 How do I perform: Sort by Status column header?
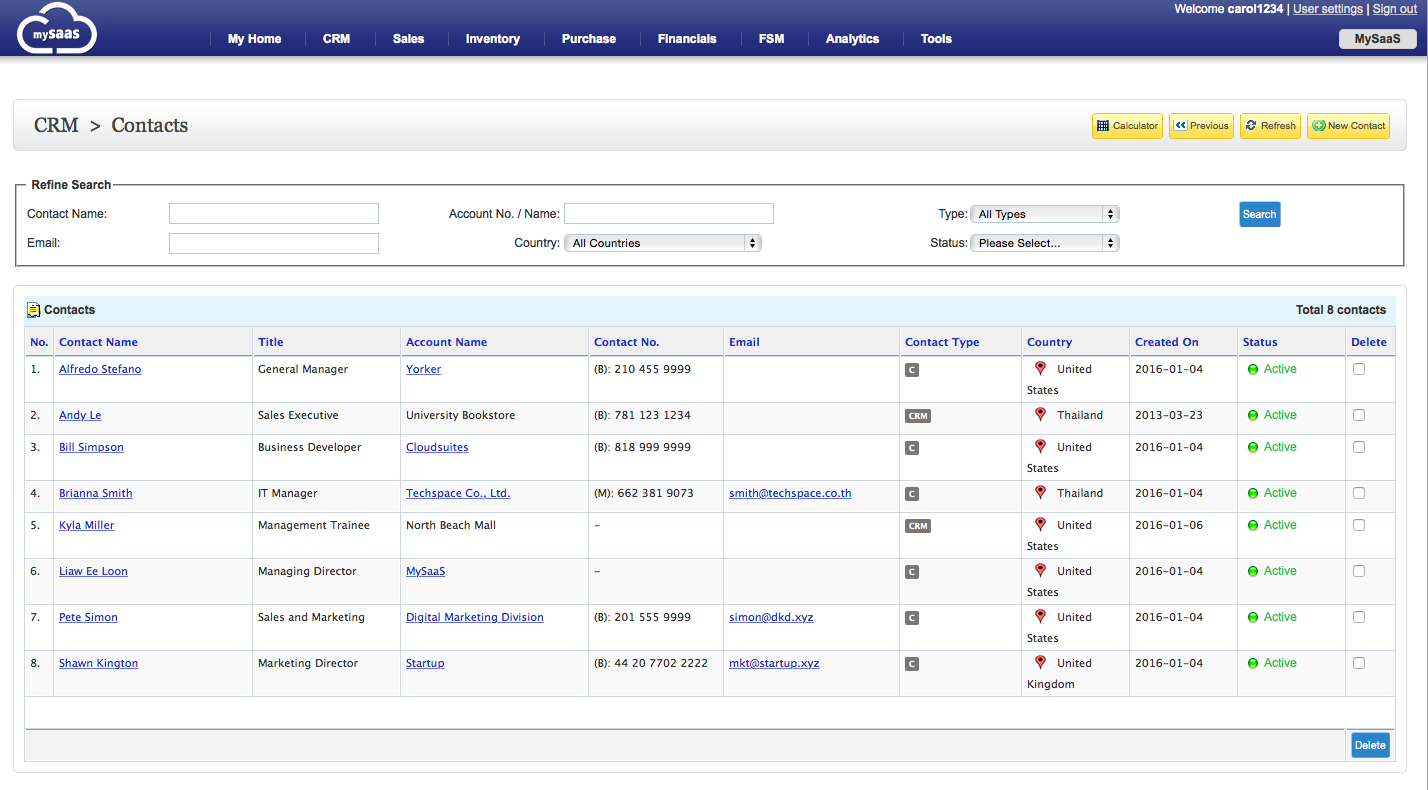pos(1260,342)
